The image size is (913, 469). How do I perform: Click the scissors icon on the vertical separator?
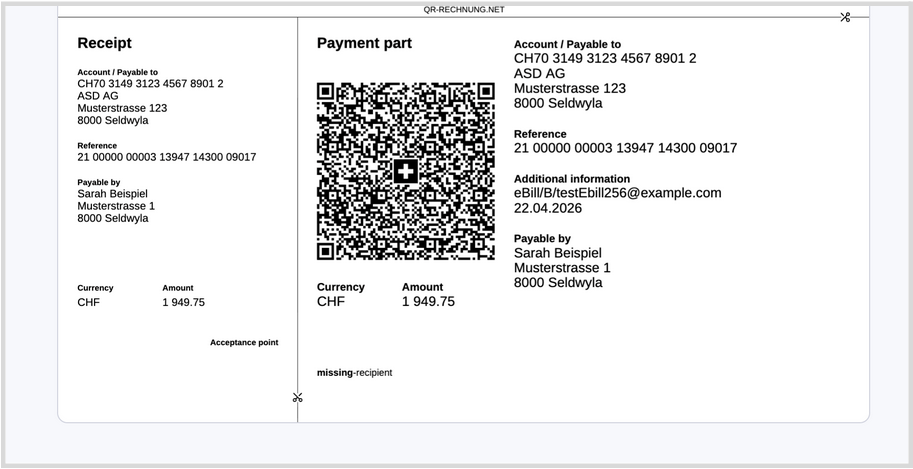click(x=298, y=398)
